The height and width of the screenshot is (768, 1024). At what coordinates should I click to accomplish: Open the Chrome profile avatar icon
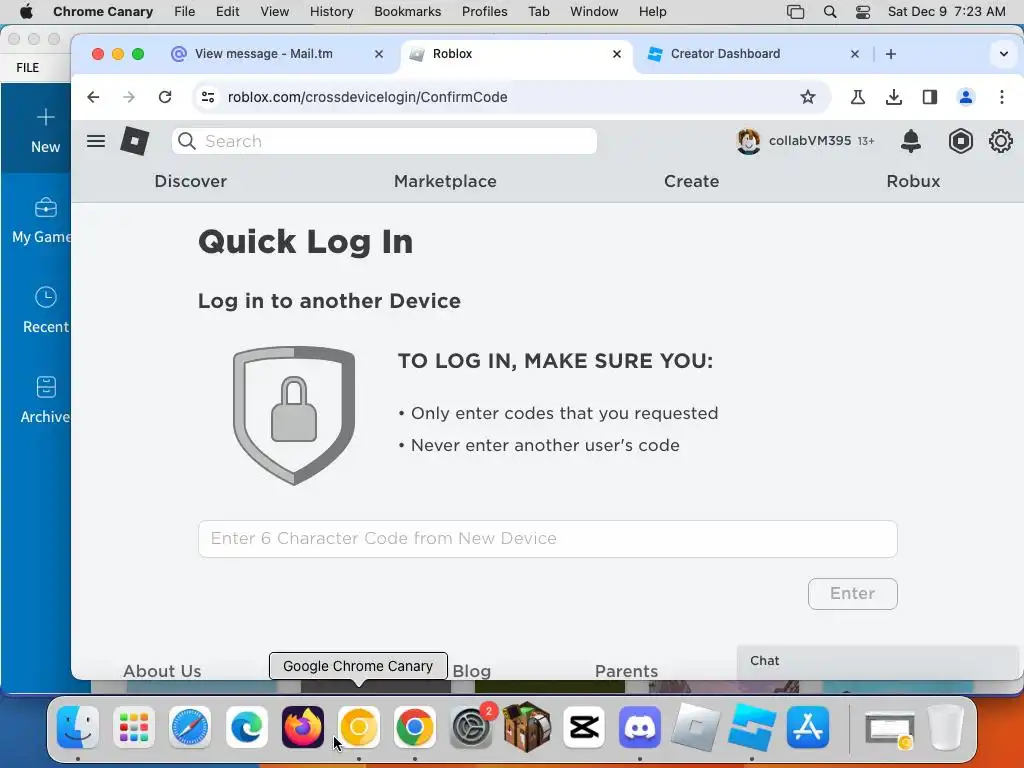(965, 97)
